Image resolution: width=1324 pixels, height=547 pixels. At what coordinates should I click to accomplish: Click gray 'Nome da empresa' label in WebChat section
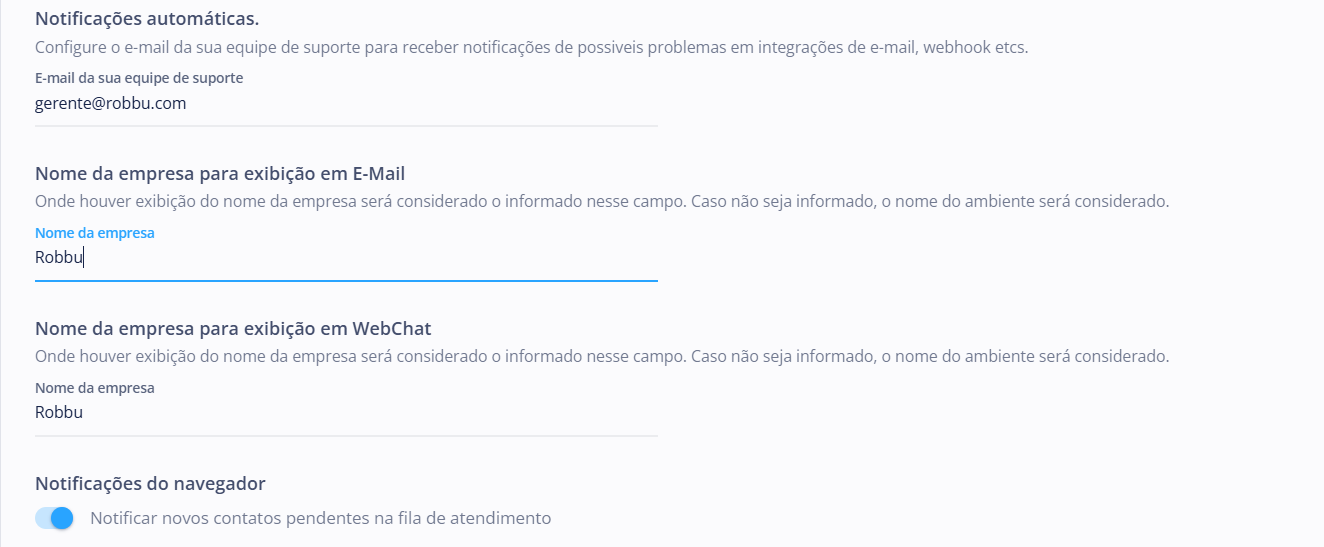95,388
